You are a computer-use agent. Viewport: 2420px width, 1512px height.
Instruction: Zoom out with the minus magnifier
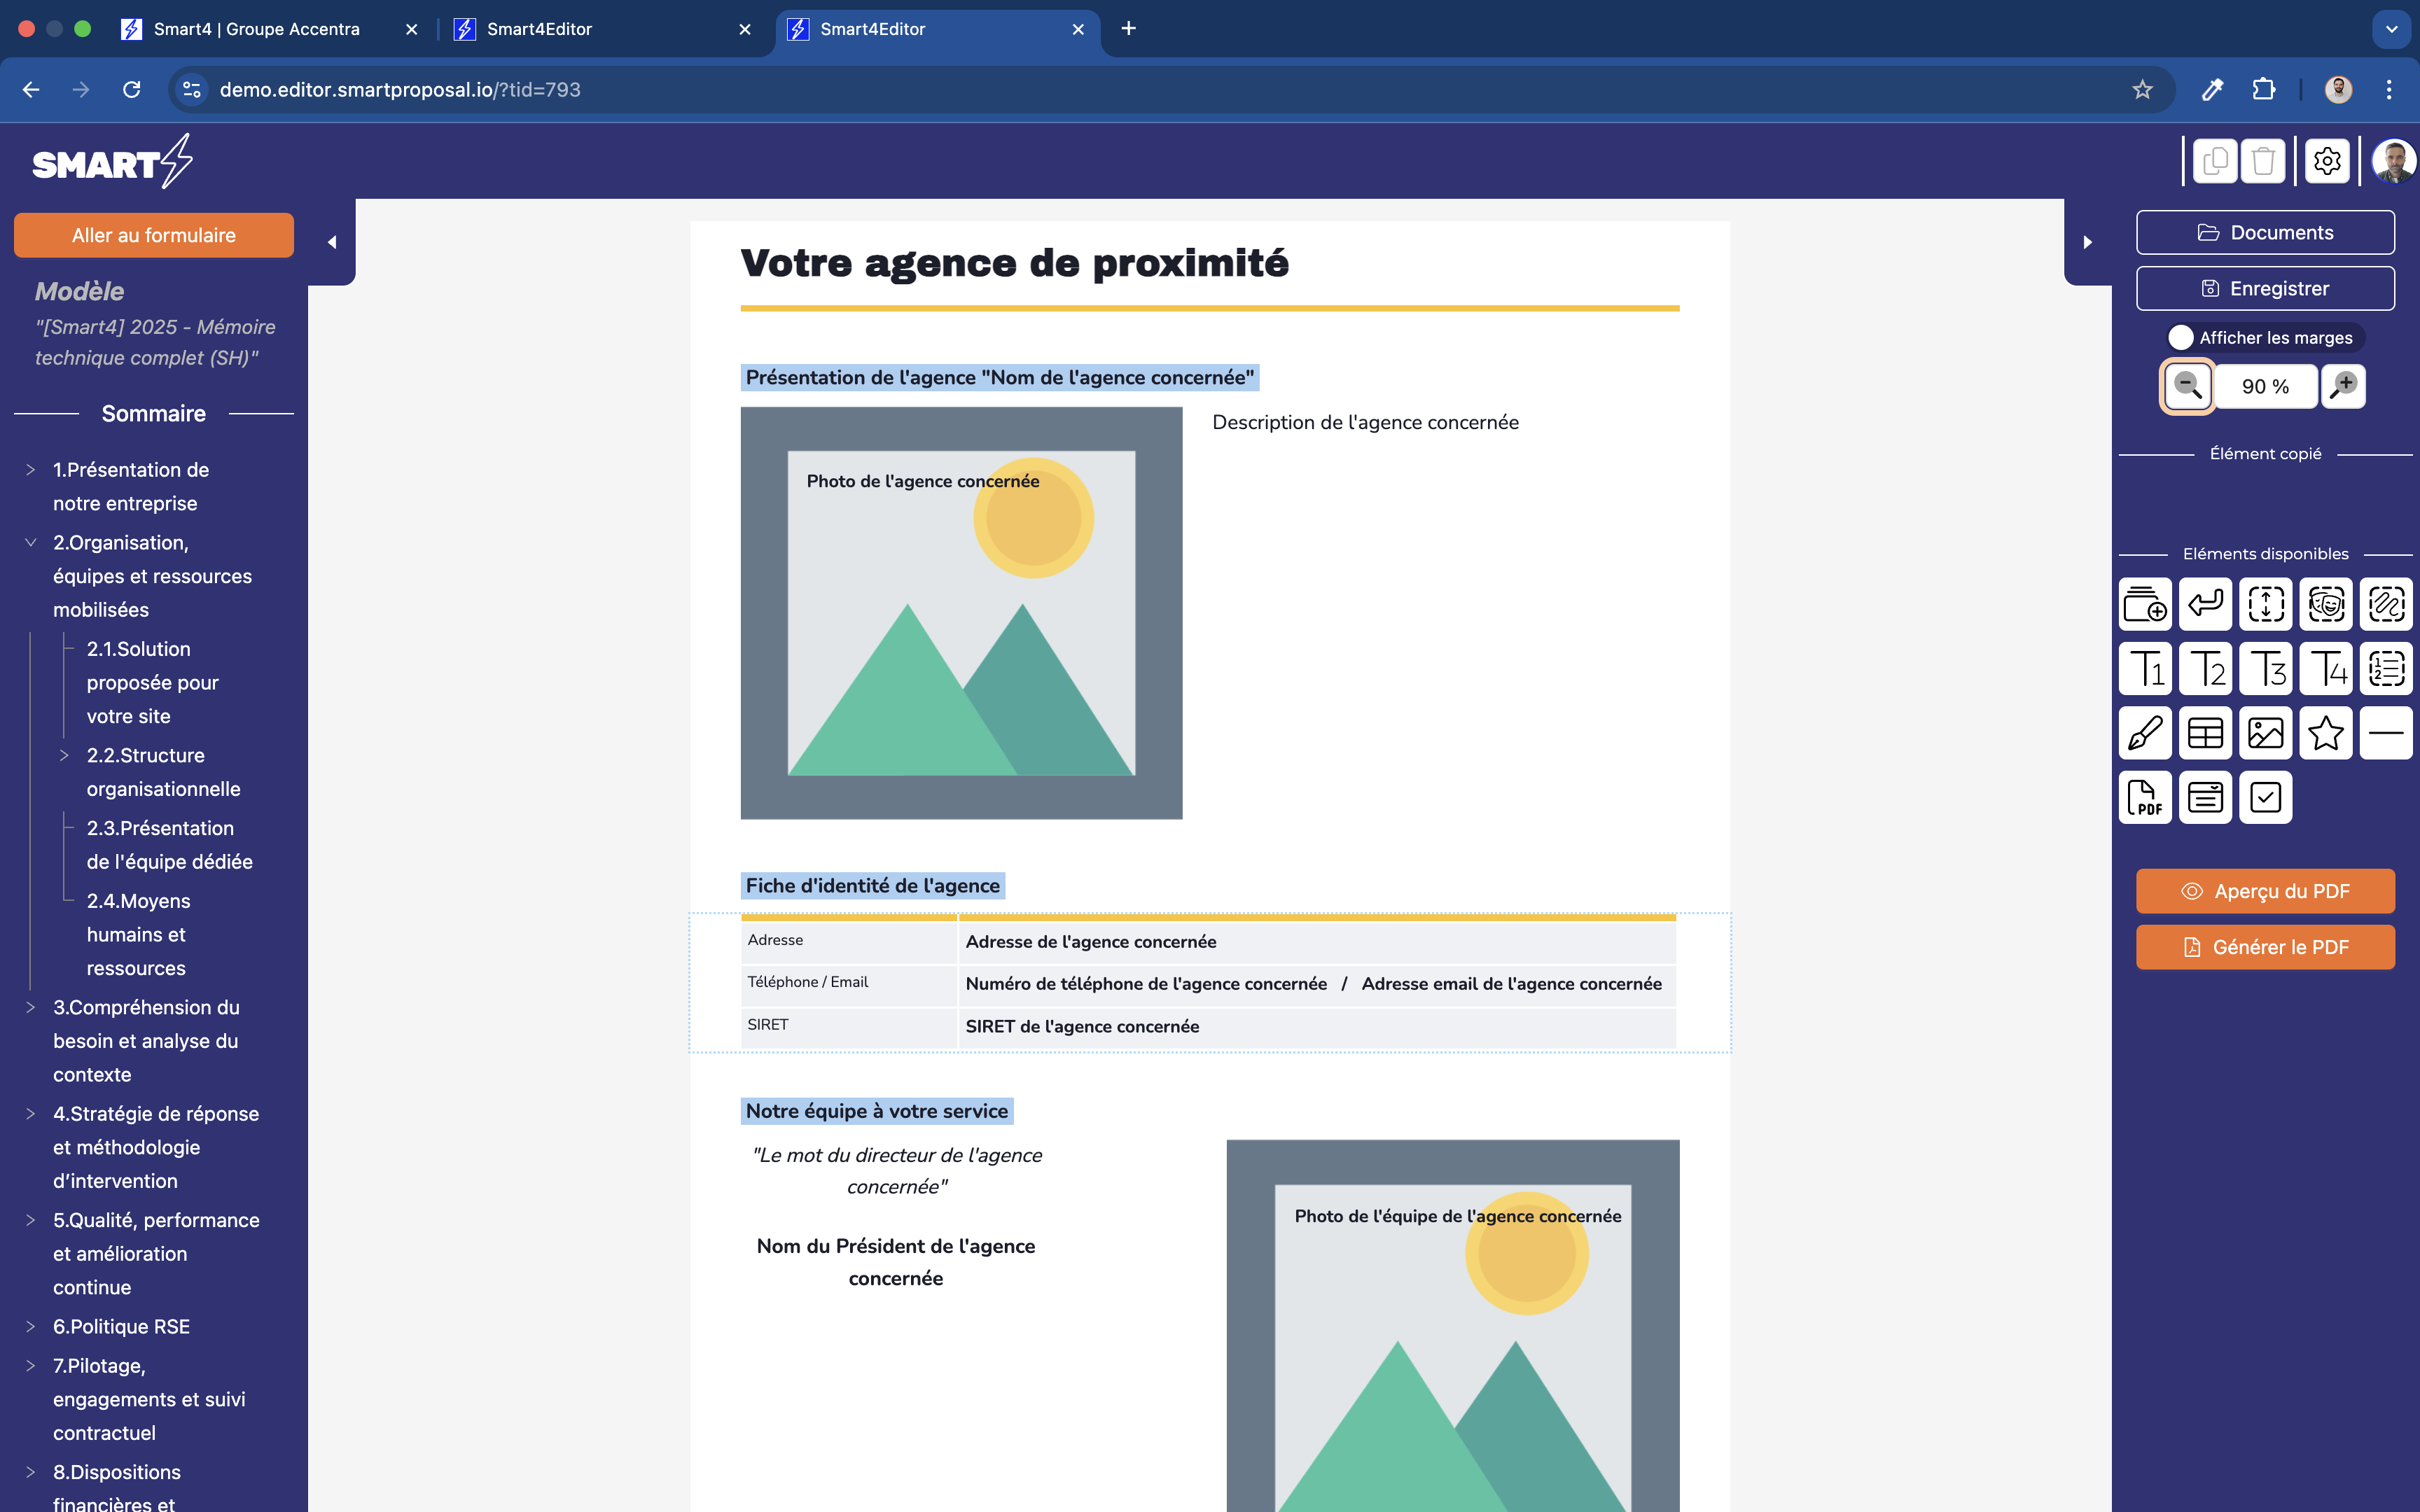(2187, 386)
